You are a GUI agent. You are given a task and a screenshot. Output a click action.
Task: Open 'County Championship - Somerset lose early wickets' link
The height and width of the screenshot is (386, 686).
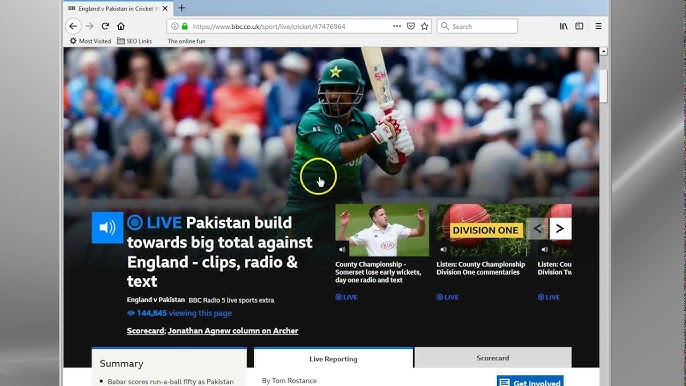tap(378, 272)
